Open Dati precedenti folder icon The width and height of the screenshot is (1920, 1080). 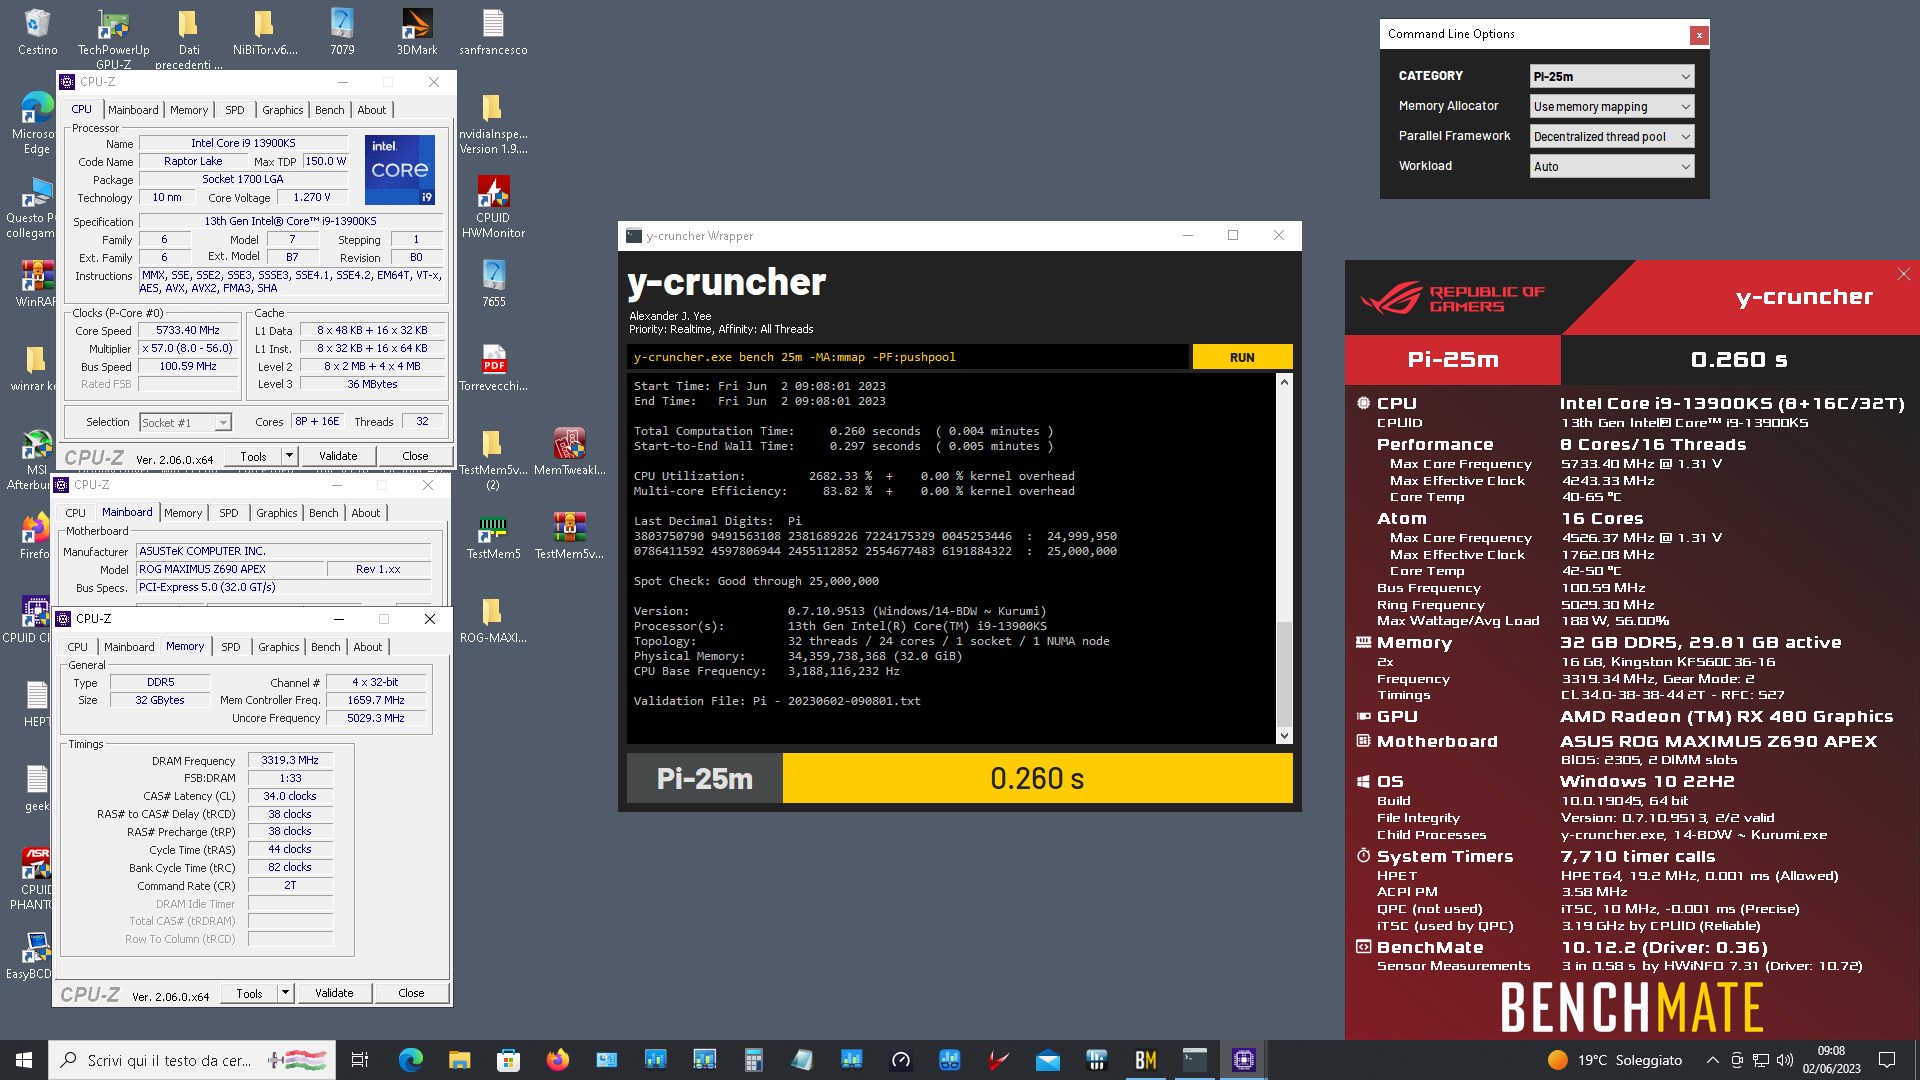click(188, 38)
